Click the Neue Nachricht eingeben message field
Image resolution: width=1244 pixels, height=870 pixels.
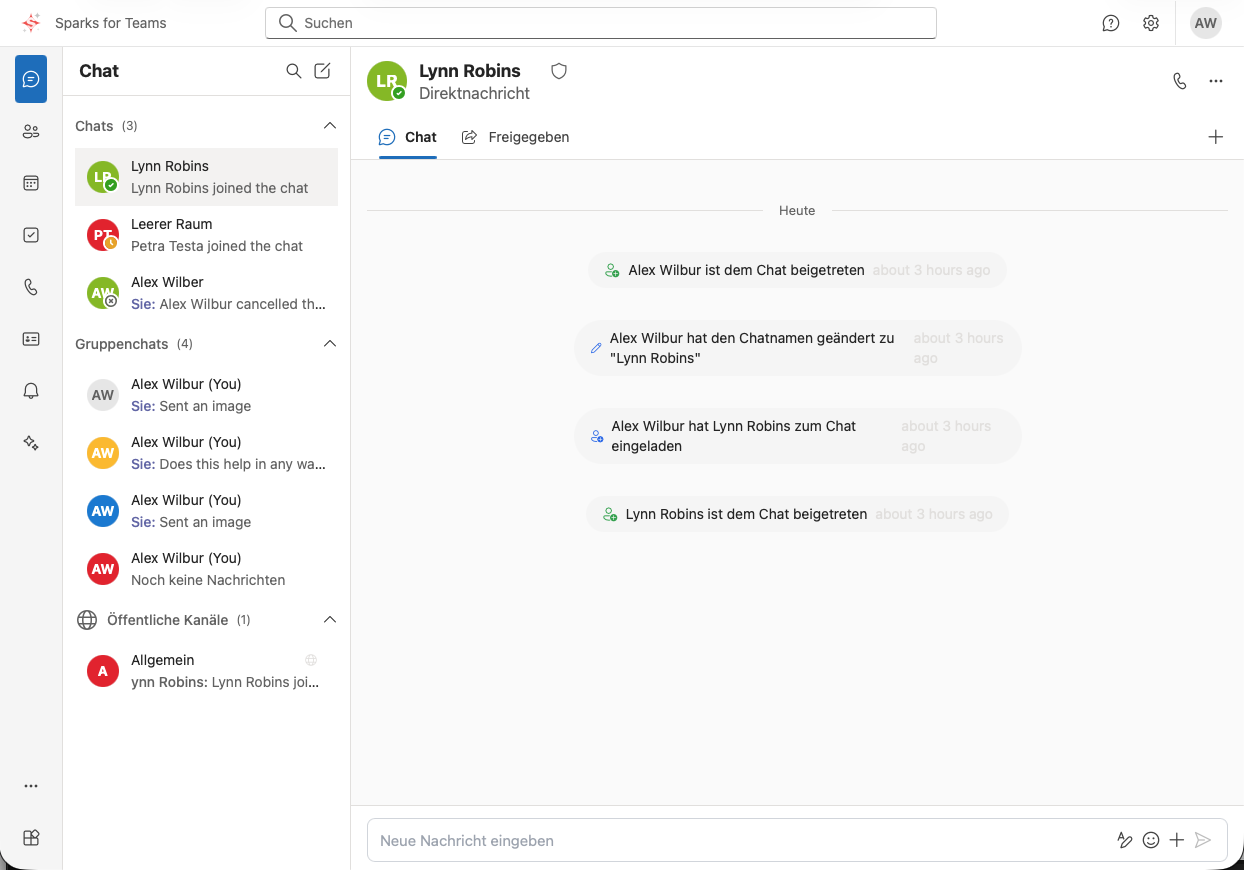[x=700, y=840]
